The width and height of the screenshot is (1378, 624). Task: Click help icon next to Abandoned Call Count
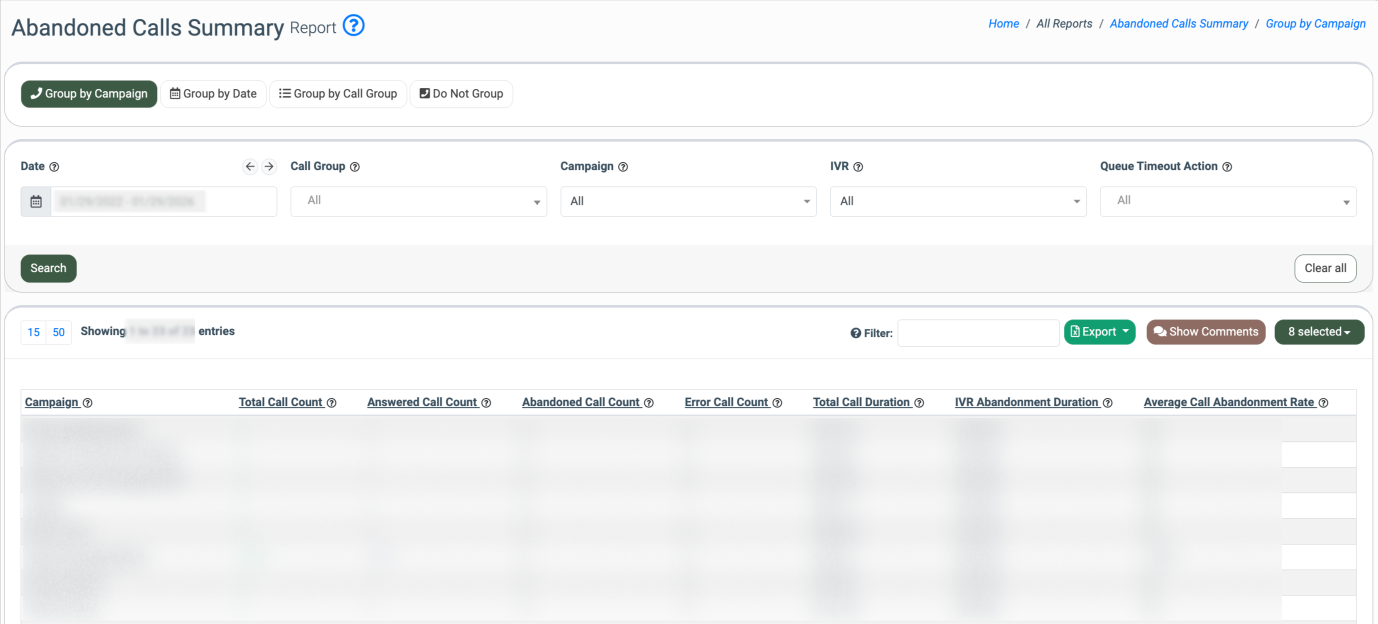[649, 403]
